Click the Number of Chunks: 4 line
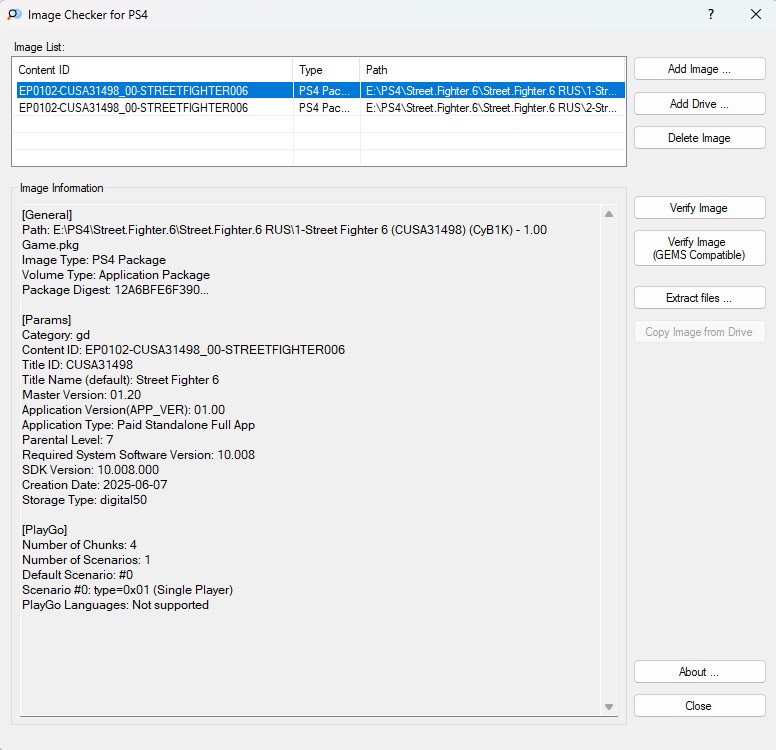The width and height of the screenshot is (776, 750). point(79,545)
